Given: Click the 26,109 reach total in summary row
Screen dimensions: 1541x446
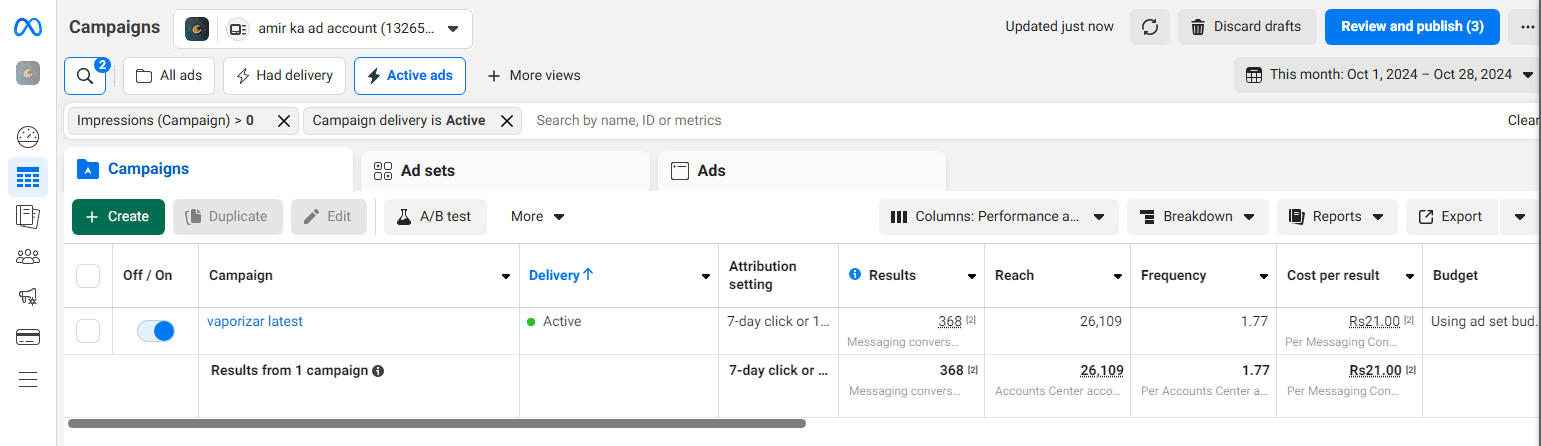Looking at the screenshot, I should [1102, 371].
